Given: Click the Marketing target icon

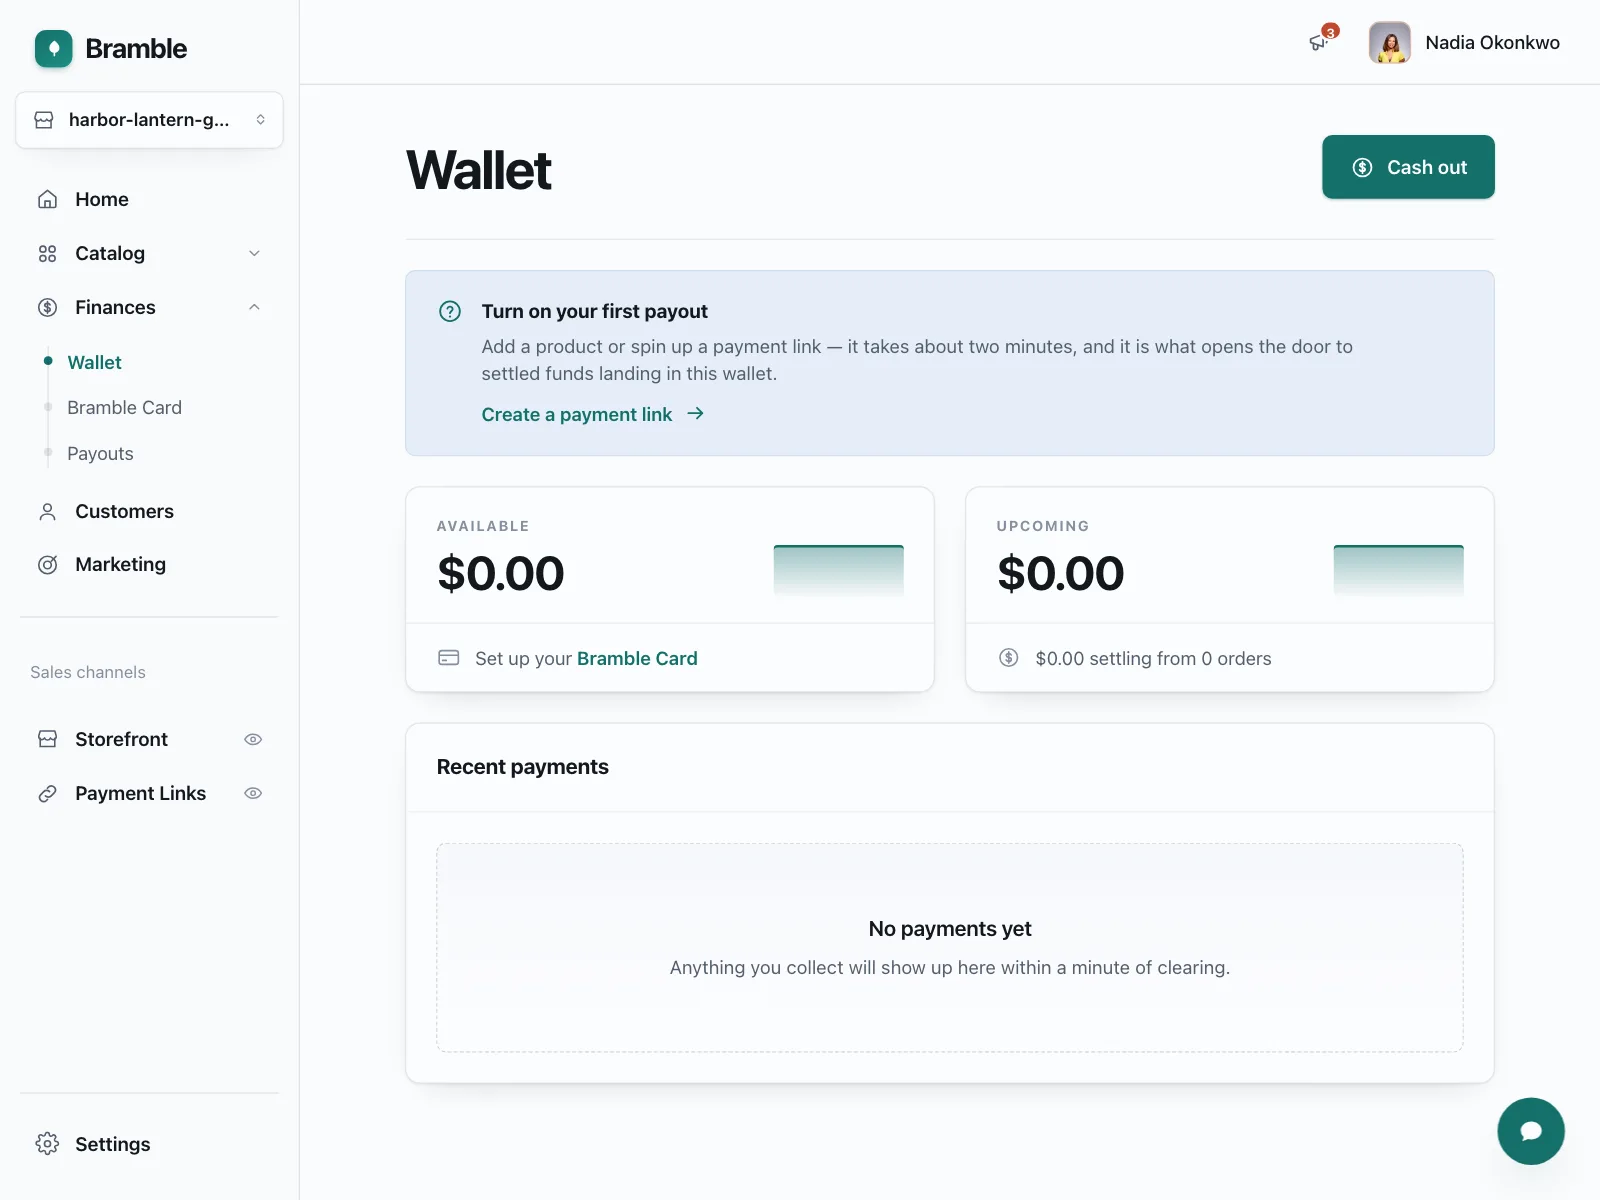Looking at the screenshot, I should point(47,565).
